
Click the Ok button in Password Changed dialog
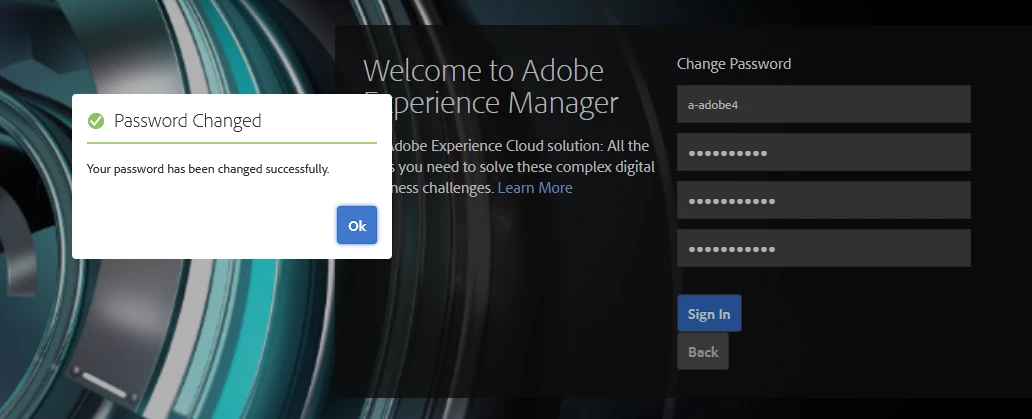[x=357, y=225]
